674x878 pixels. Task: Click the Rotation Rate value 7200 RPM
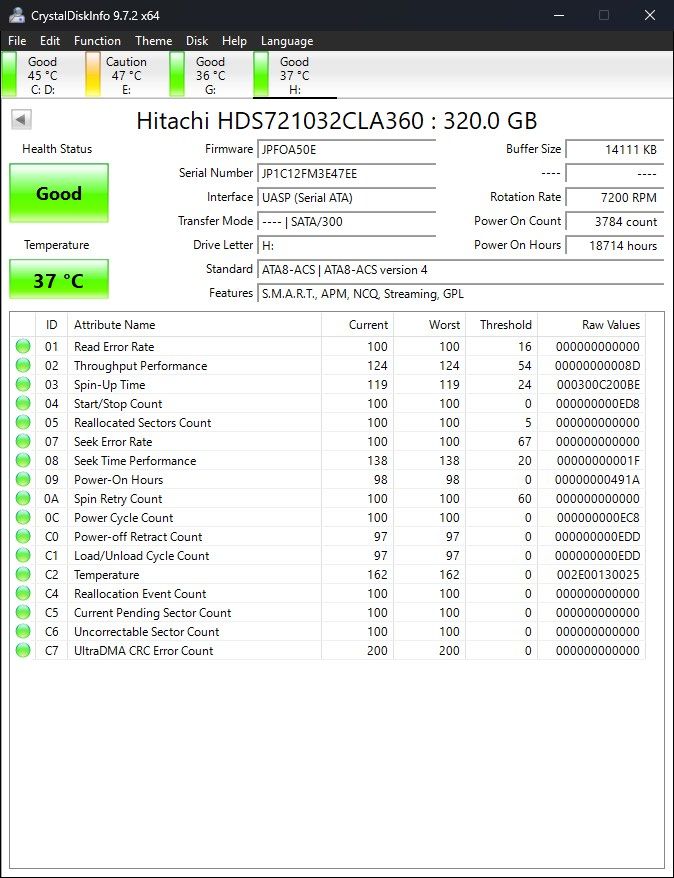tap(615, 198)
